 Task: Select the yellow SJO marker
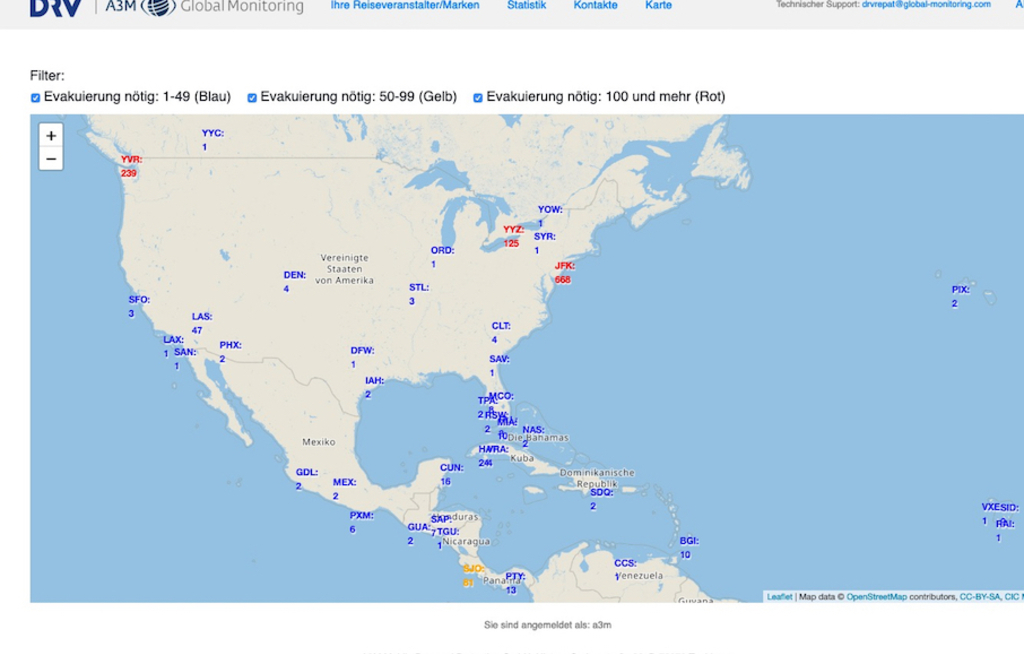(x=473, y=576)
